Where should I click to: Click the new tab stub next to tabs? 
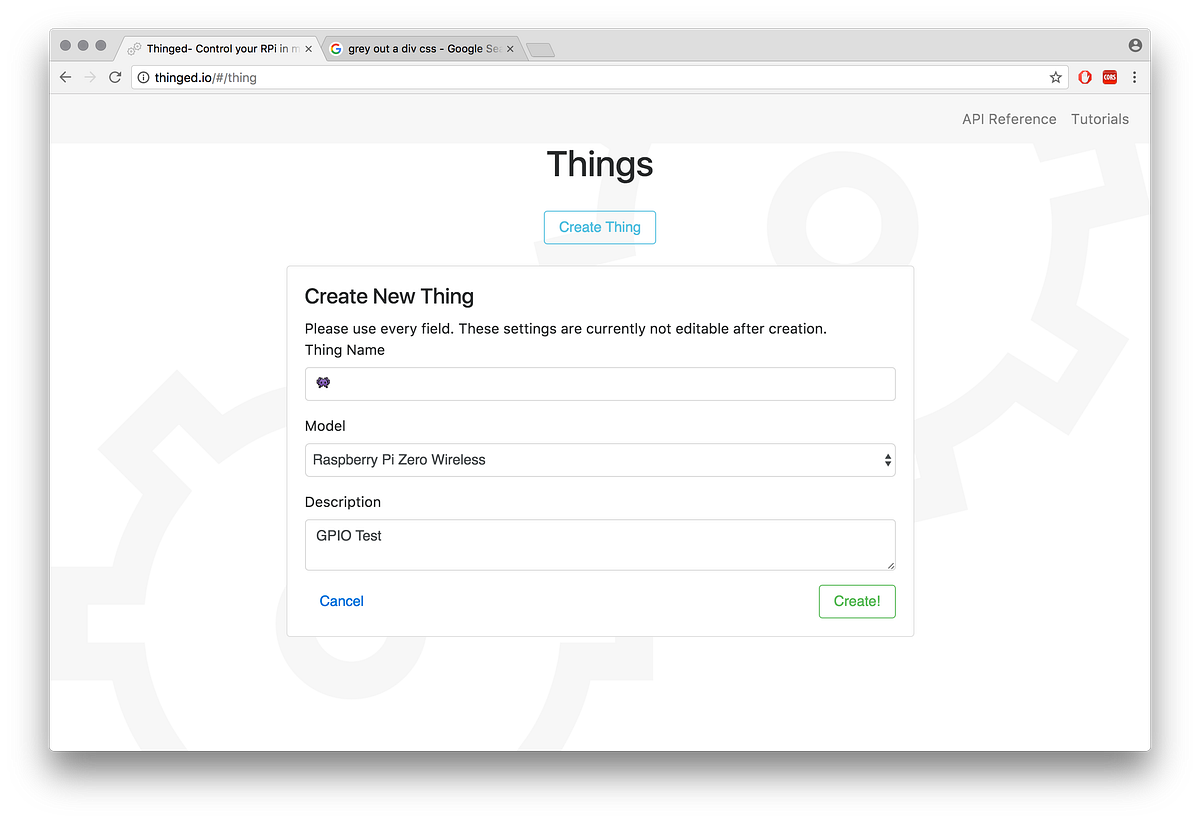click(x=540, y=48)
